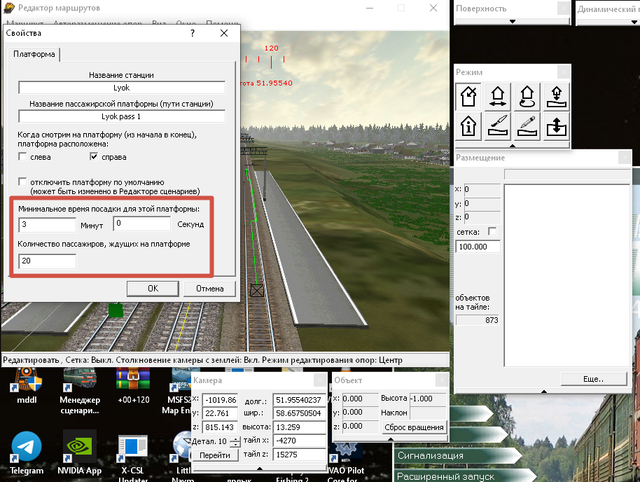Click the Название станции field with Lyok
This screenshot has height=482, width=640.
click(122, 88)
